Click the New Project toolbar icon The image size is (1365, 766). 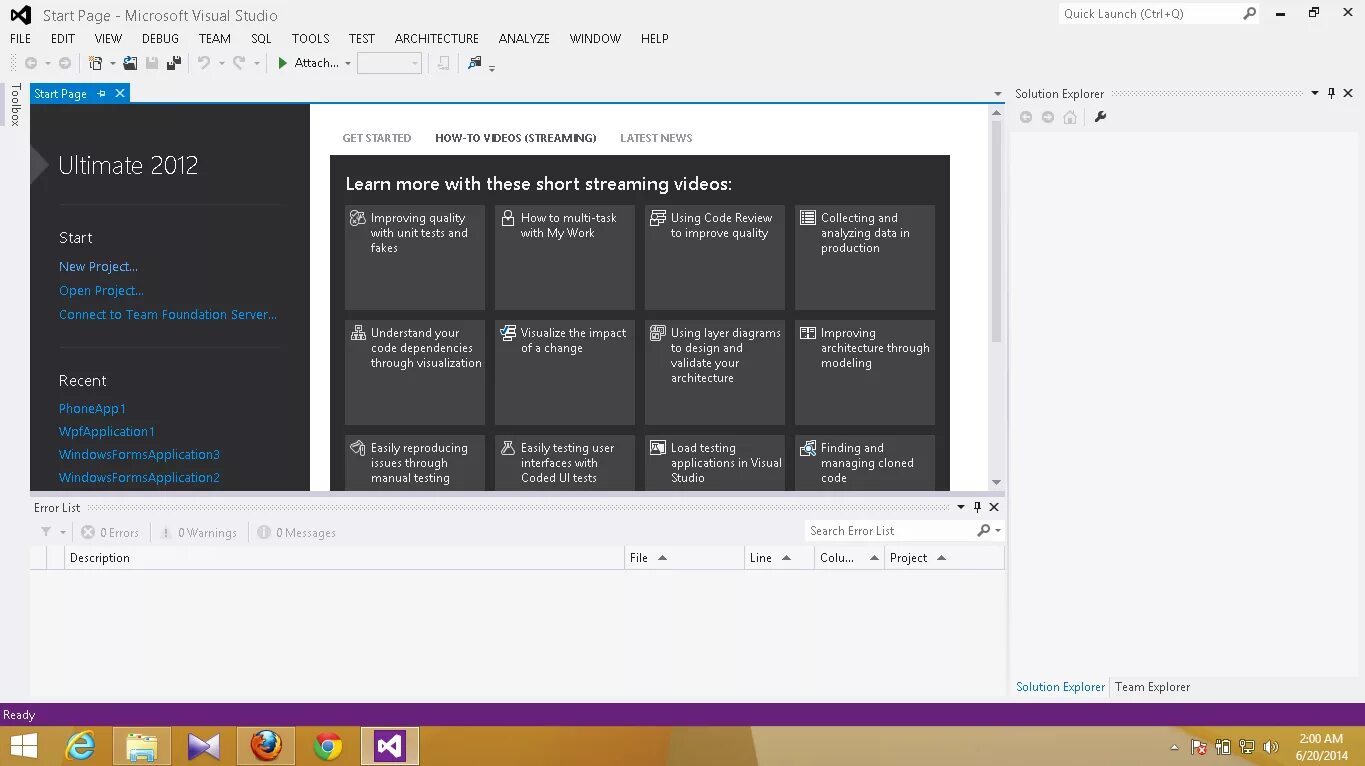click(96, 63)
